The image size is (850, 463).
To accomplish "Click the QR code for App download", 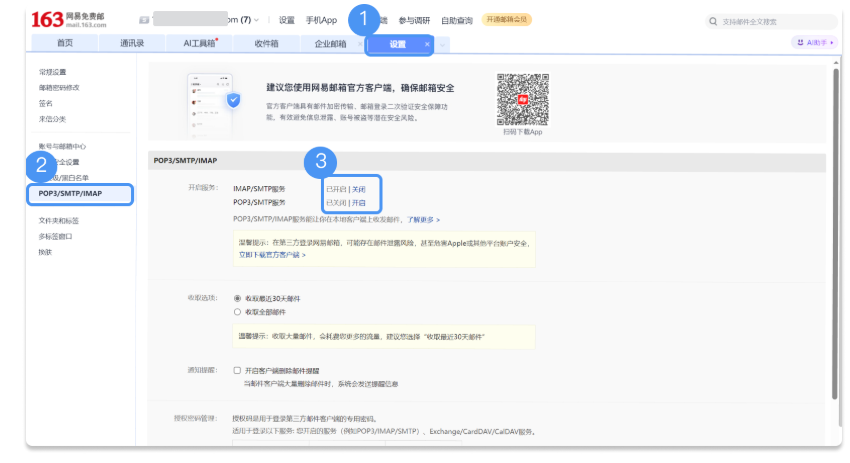I will click(x=523, y=100).
